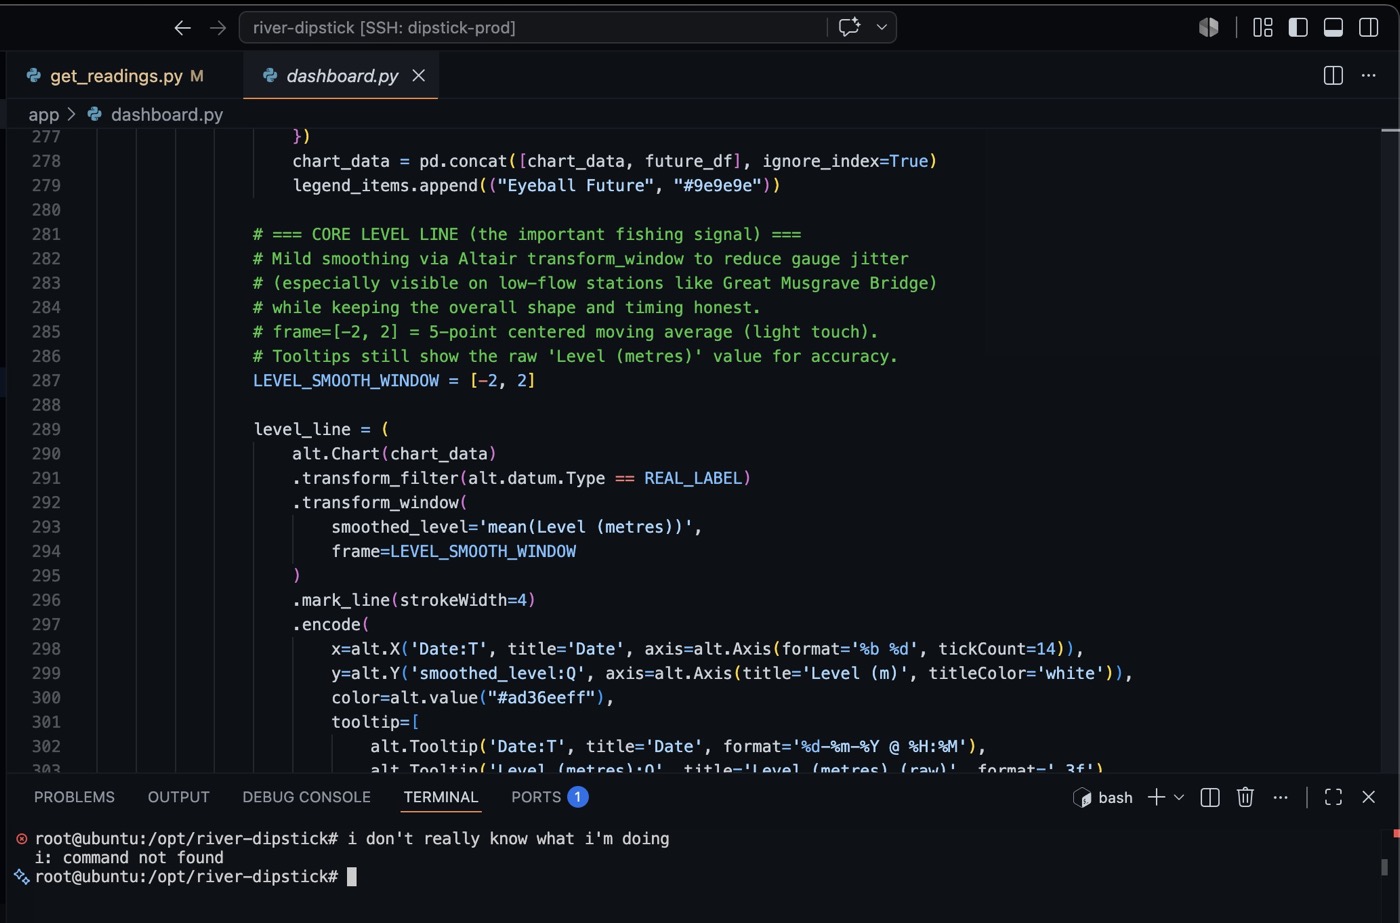Click the terminal sparkle prompt icon

point(21,877)
